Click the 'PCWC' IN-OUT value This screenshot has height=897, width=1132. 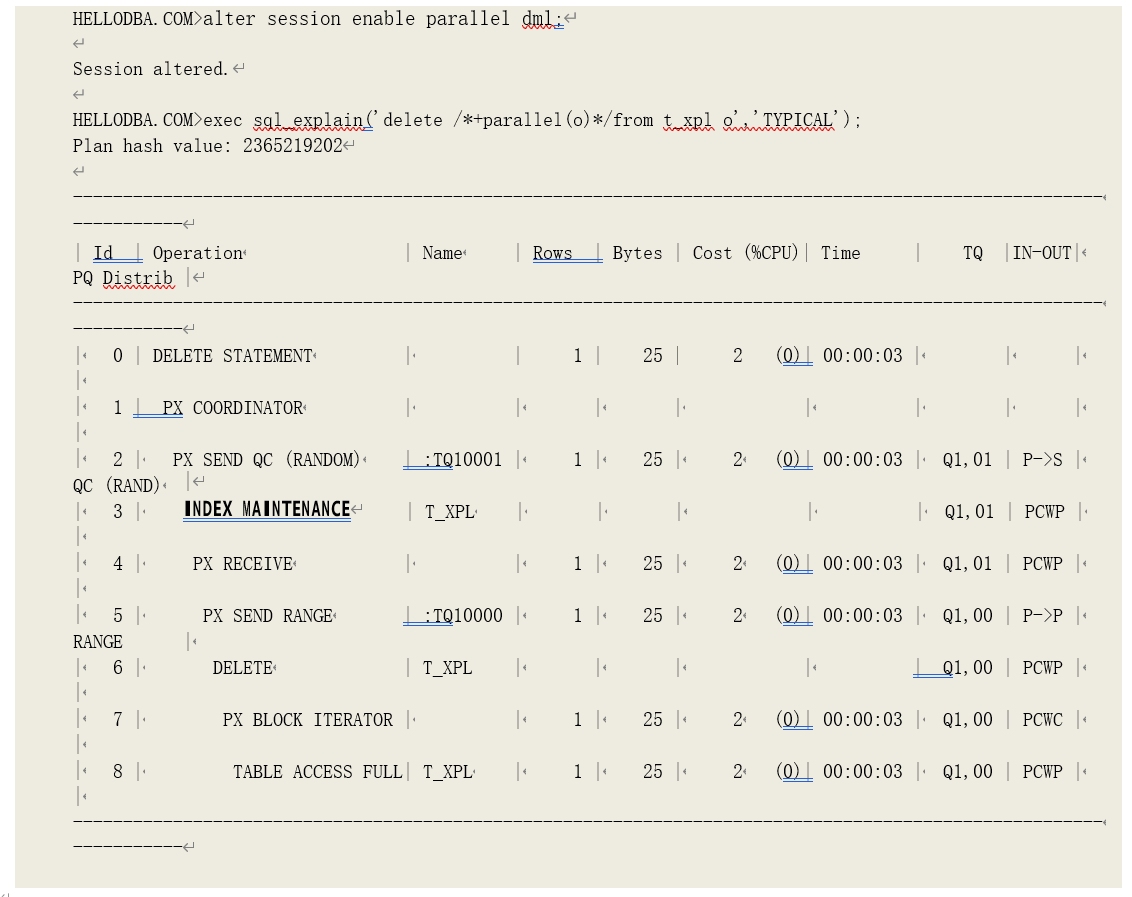click(1042, 720)
